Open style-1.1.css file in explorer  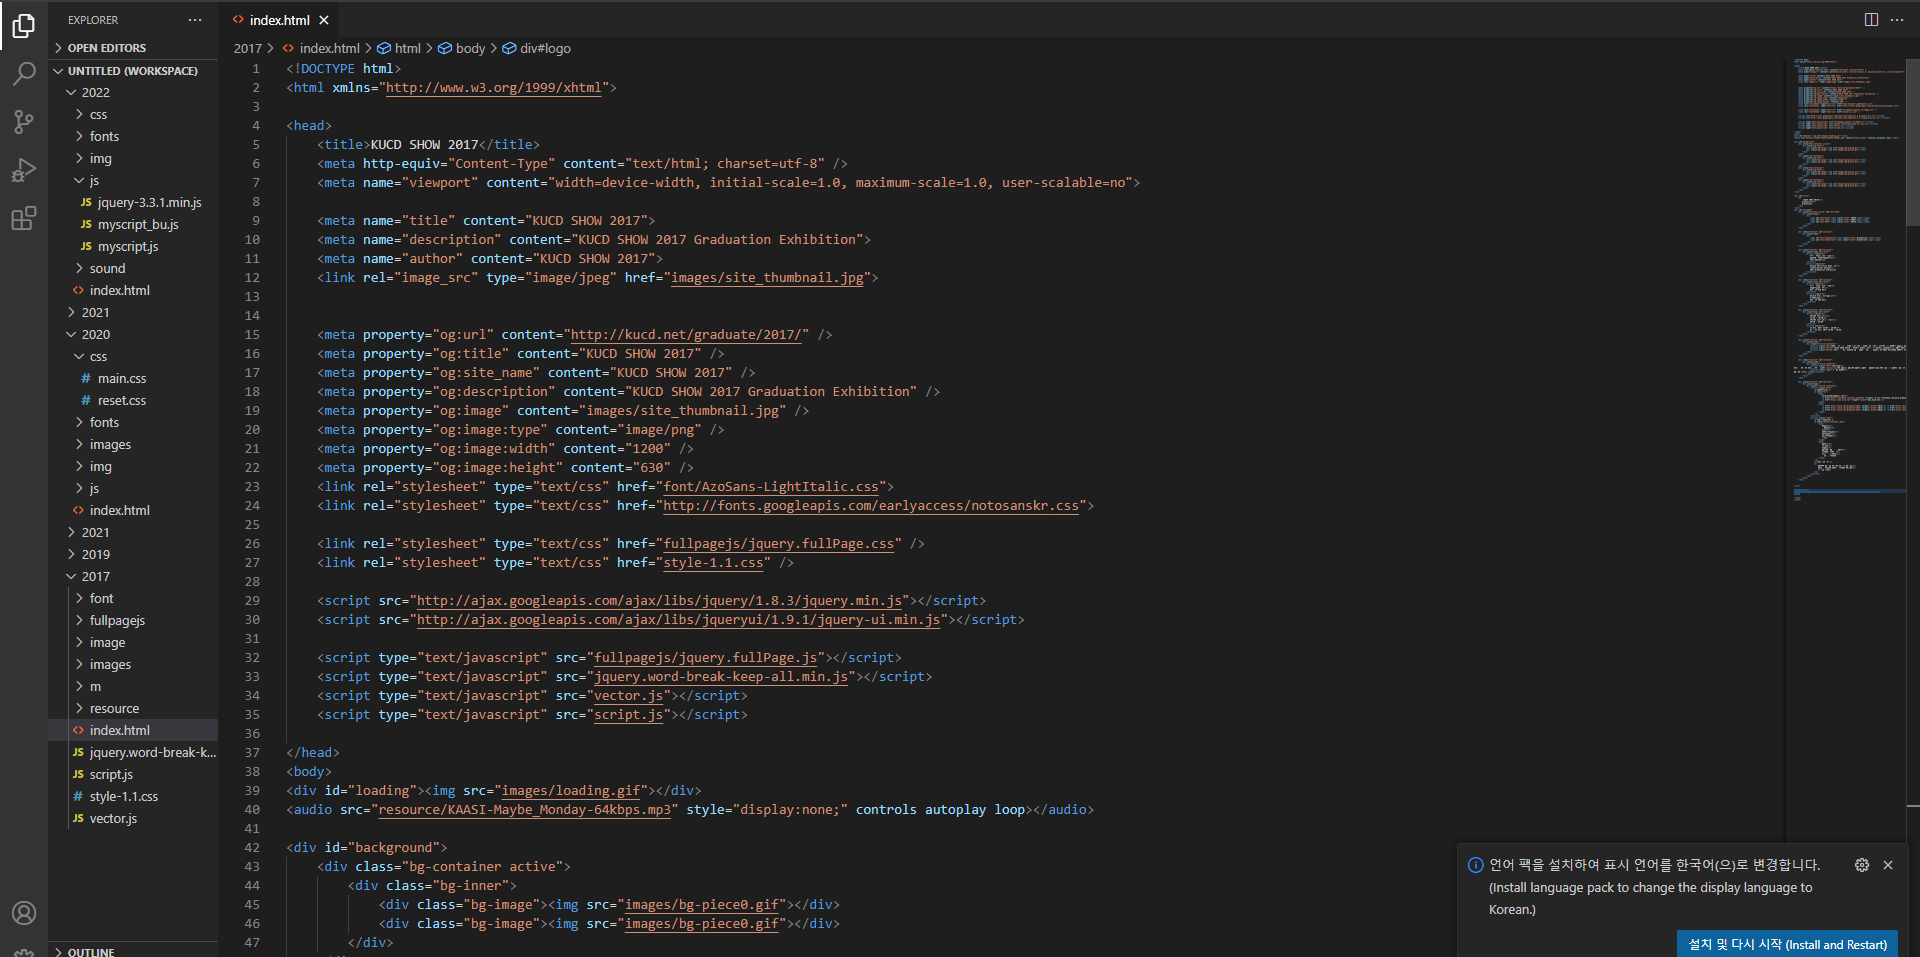[133, 796]
